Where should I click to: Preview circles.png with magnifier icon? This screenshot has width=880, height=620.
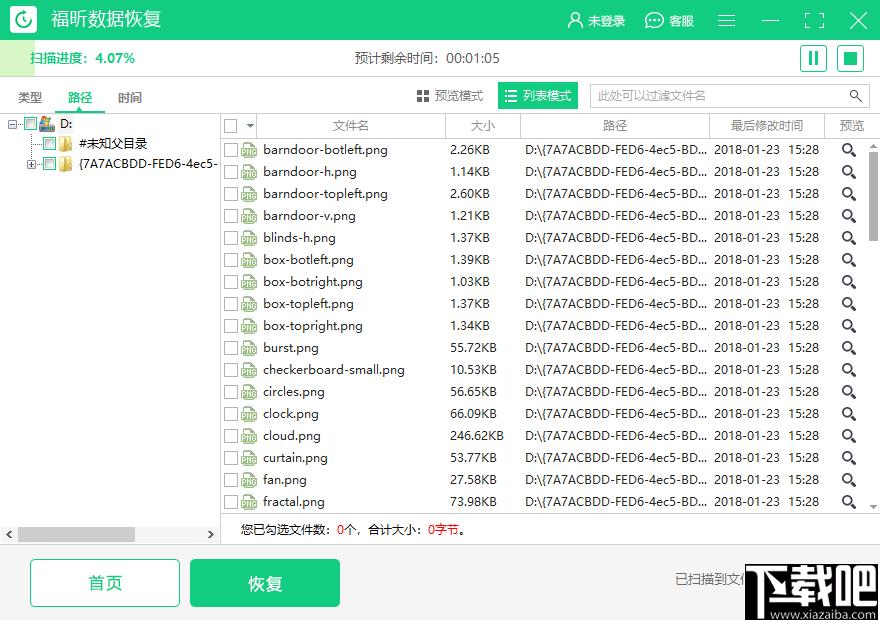coord(849,392)
